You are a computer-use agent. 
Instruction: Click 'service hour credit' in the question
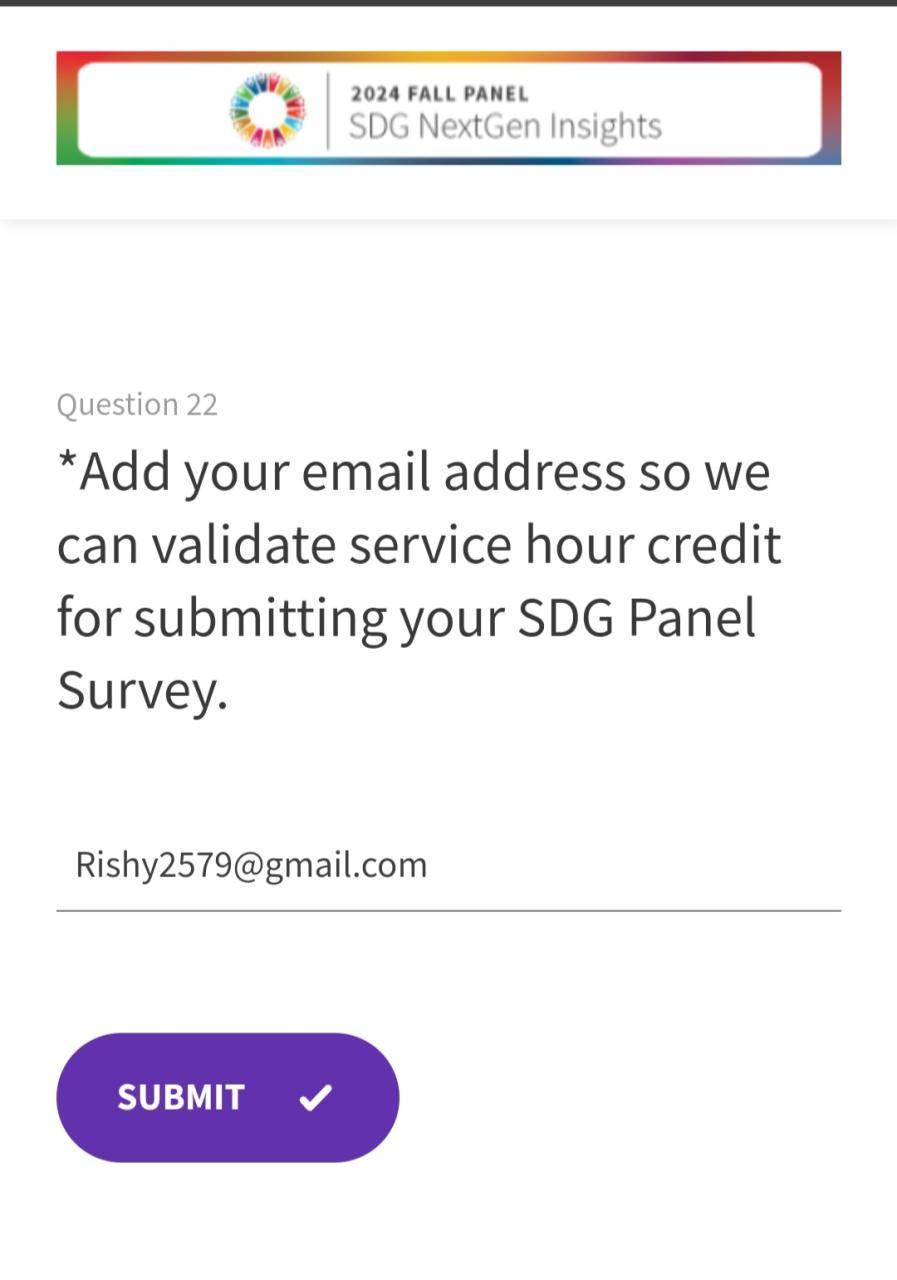[x=565, y=545]
